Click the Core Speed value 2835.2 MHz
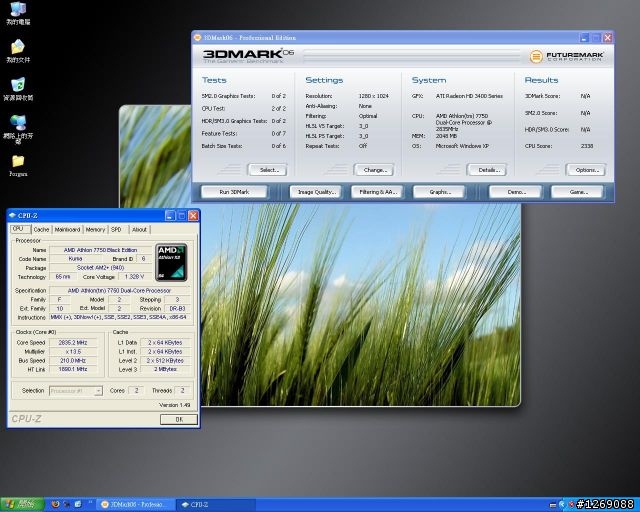This screenshot has height=512, width=640. tap(73, 343)
